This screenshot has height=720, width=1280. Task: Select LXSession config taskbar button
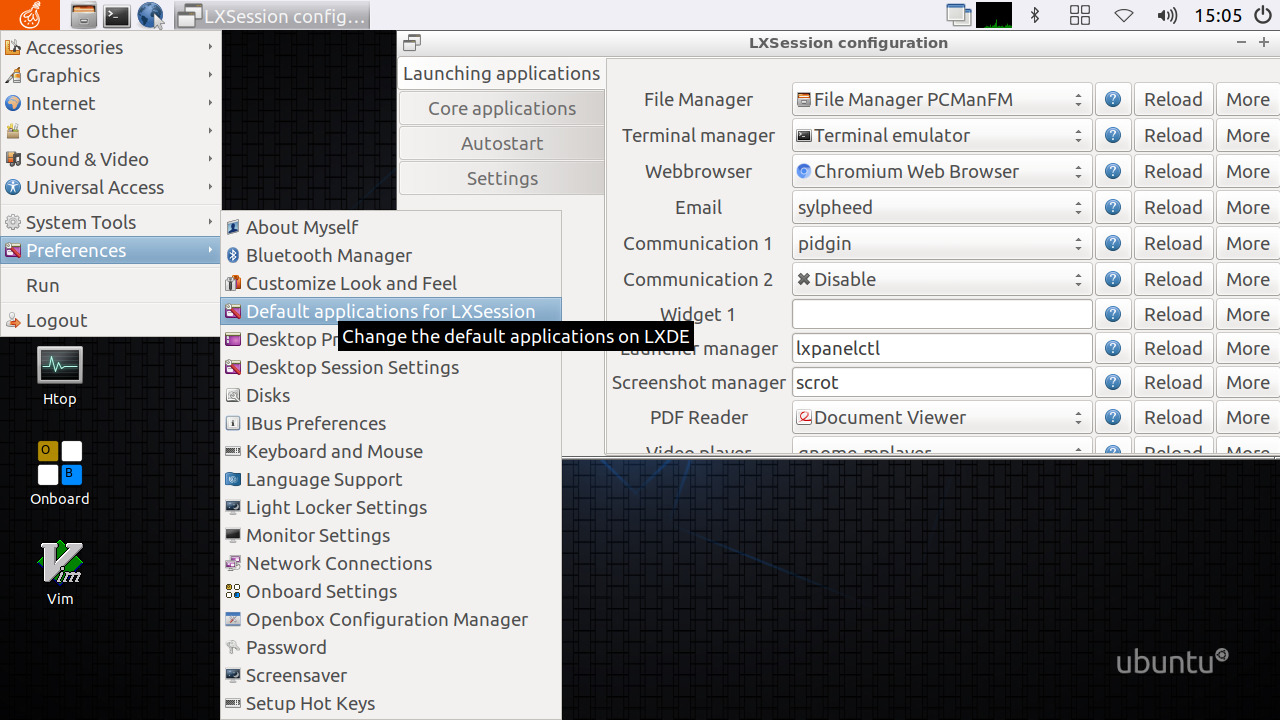[x=272, y=15]
